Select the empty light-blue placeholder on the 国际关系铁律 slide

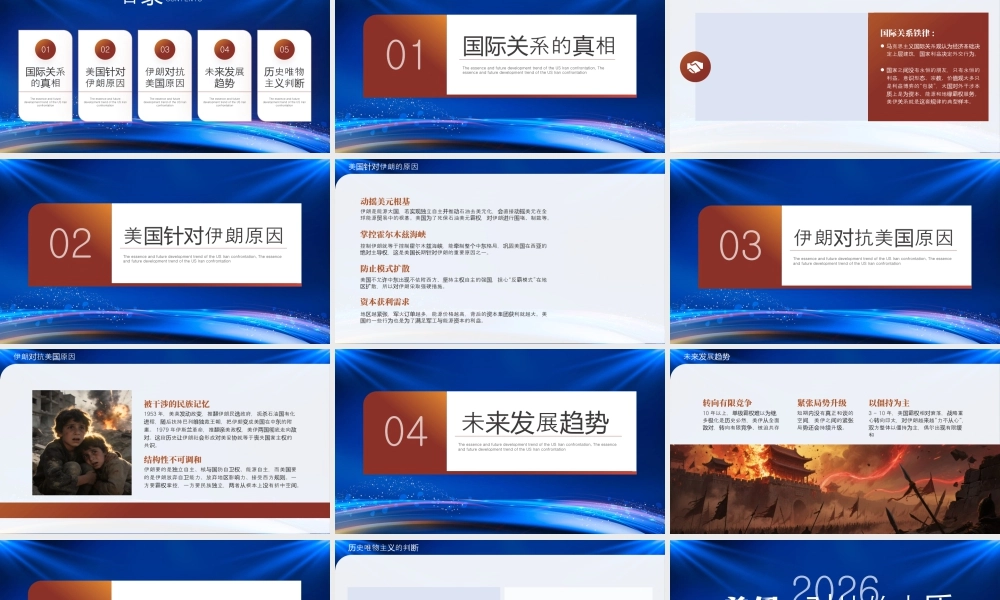pos(781,66)
